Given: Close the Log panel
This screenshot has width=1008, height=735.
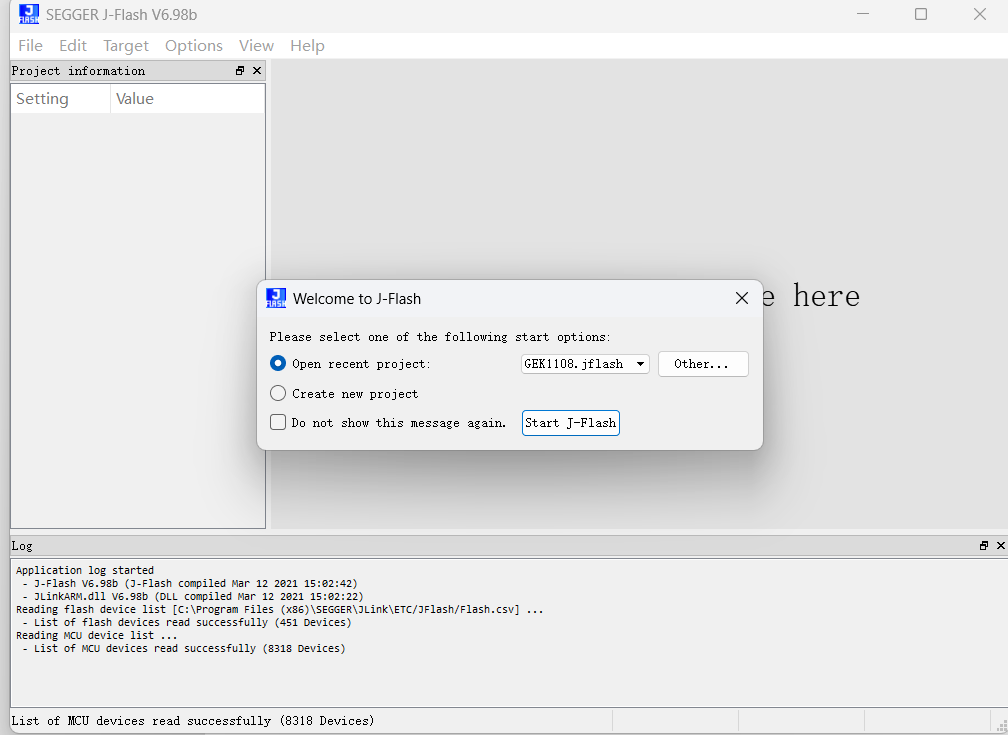Looking at the screenshot, I should (1000, 545).
